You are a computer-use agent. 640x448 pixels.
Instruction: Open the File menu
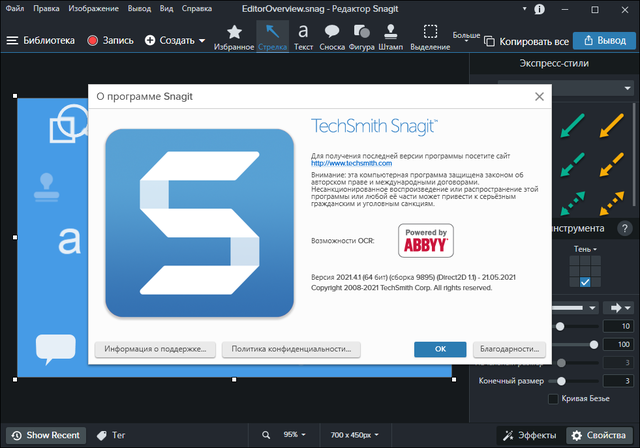[15, 8]
